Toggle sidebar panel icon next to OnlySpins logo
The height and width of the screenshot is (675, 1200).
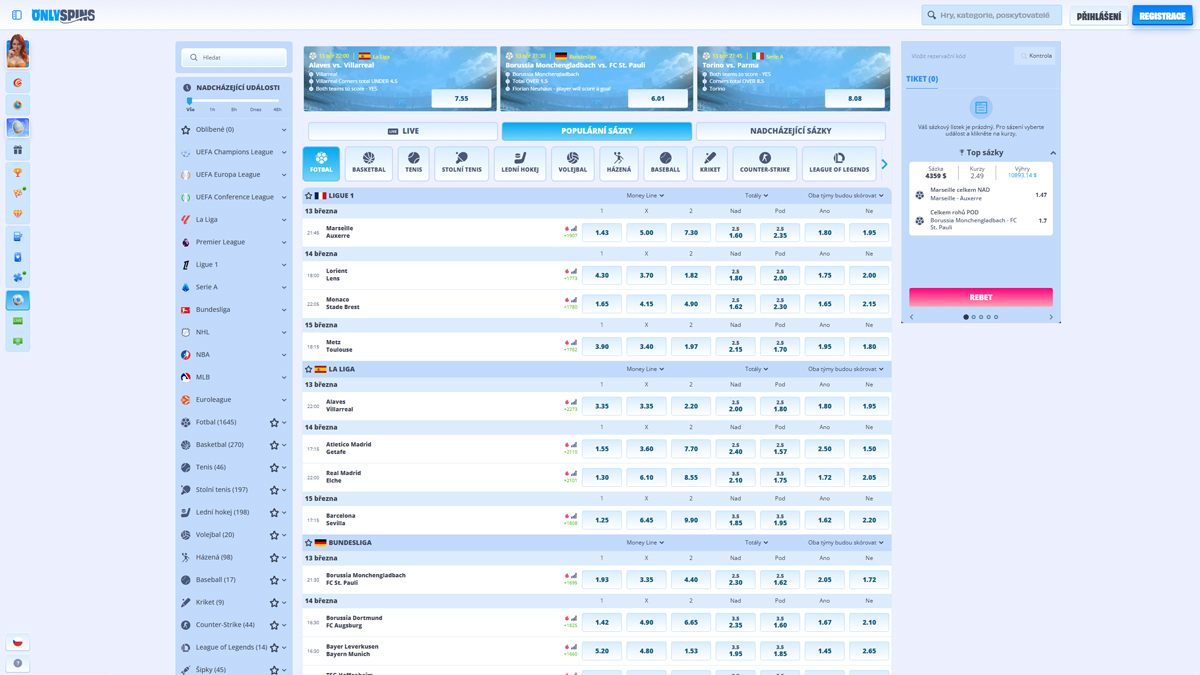click(x=17, y=15)
